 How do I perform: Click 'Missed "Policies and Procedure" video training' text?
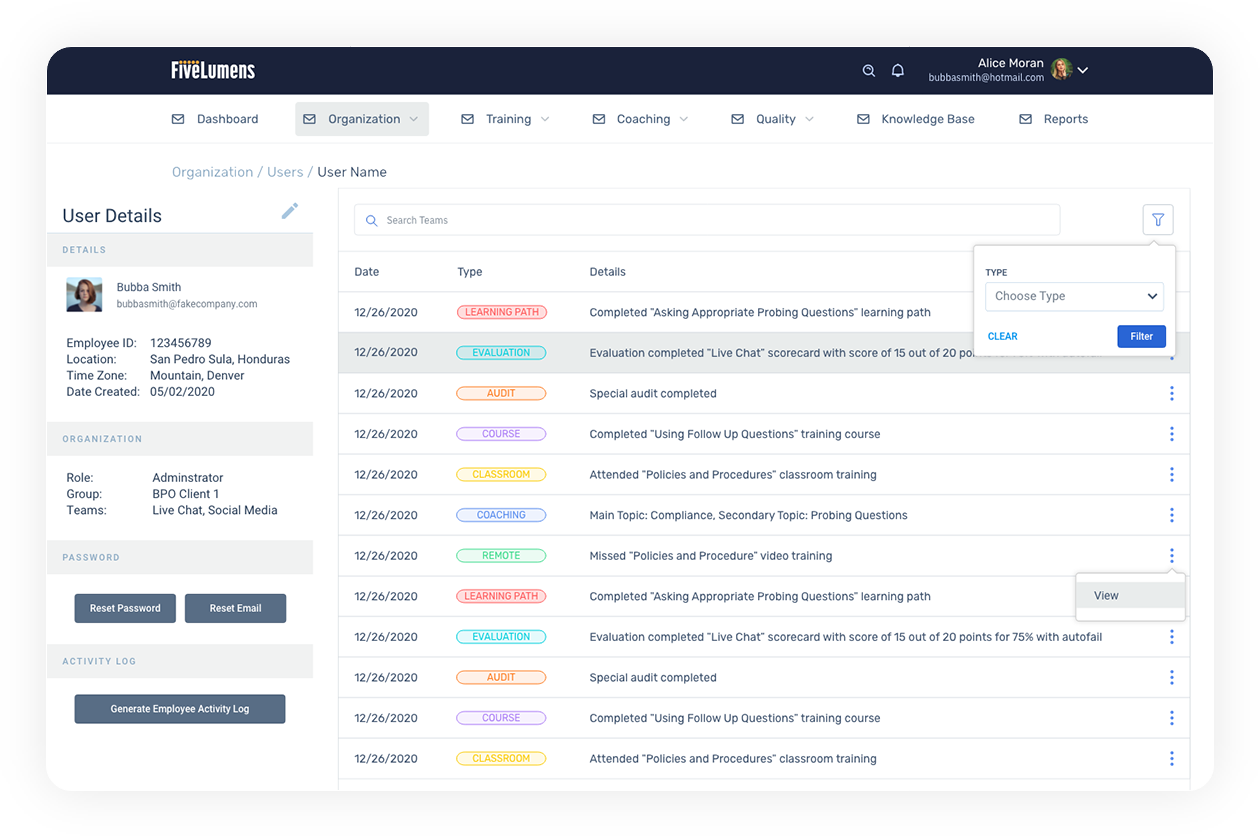click(x=711, y=556)
